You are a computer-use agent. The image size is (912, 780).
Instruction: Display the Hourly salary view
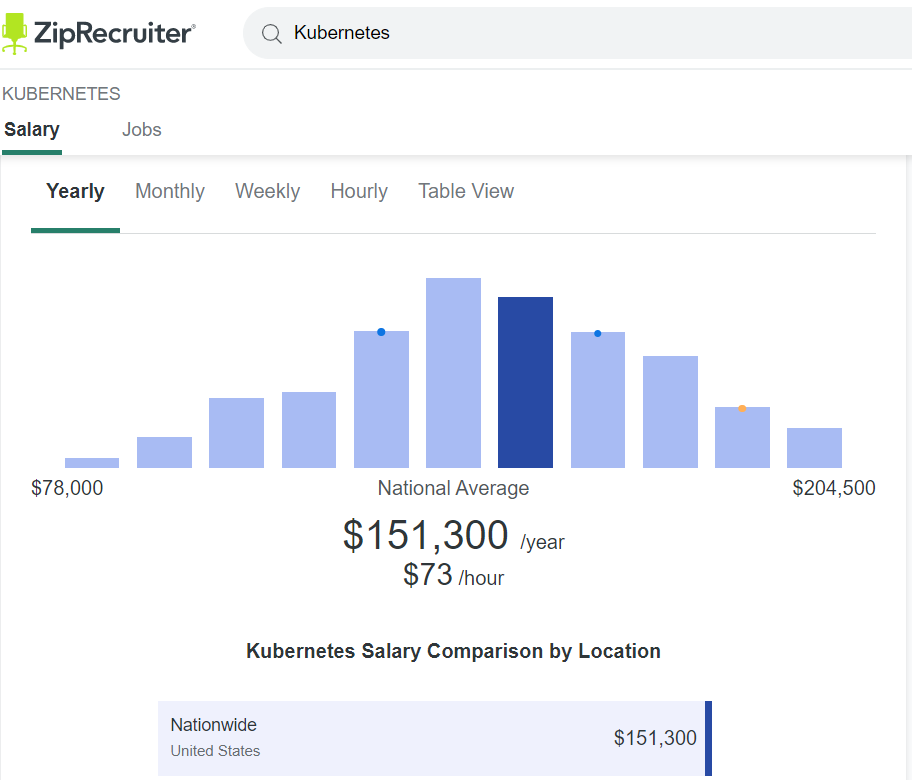[x=359, y=191]
